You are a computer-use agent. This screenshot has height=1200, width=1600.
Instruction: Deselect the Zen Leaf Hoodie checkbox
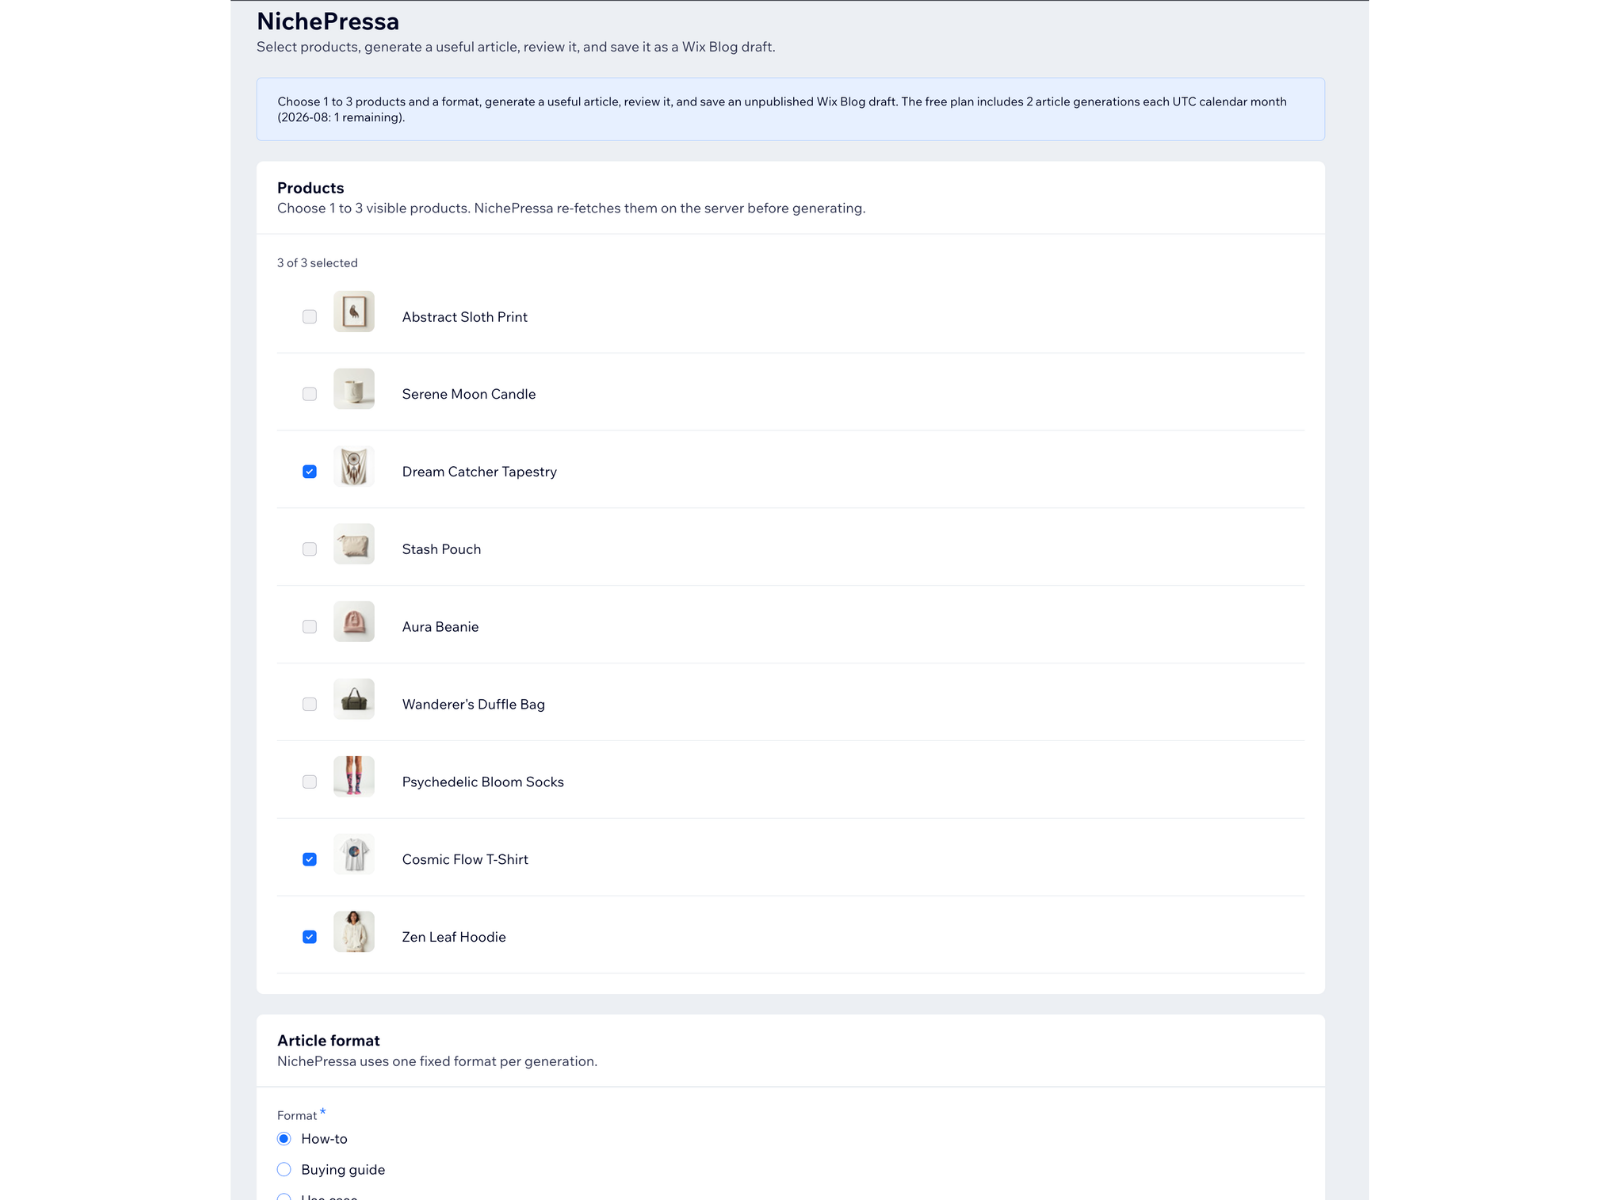click(x=310, y=937)
